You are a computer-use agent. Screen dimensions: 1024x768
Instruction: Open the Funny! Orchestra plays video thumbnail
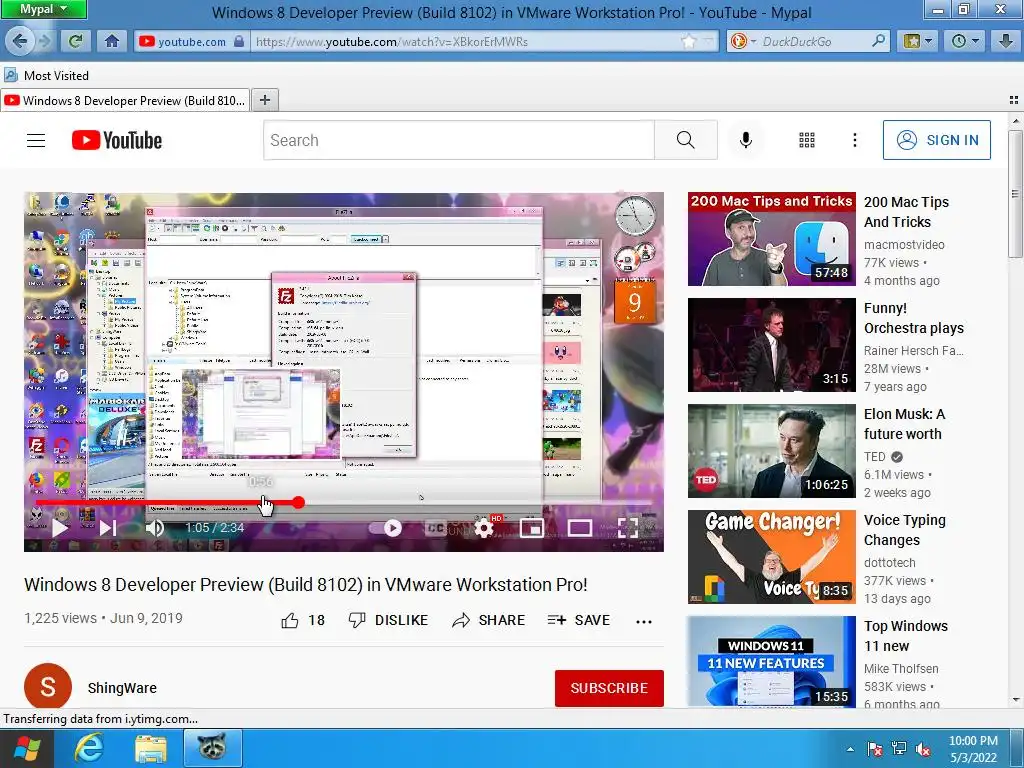pos(771,345)
